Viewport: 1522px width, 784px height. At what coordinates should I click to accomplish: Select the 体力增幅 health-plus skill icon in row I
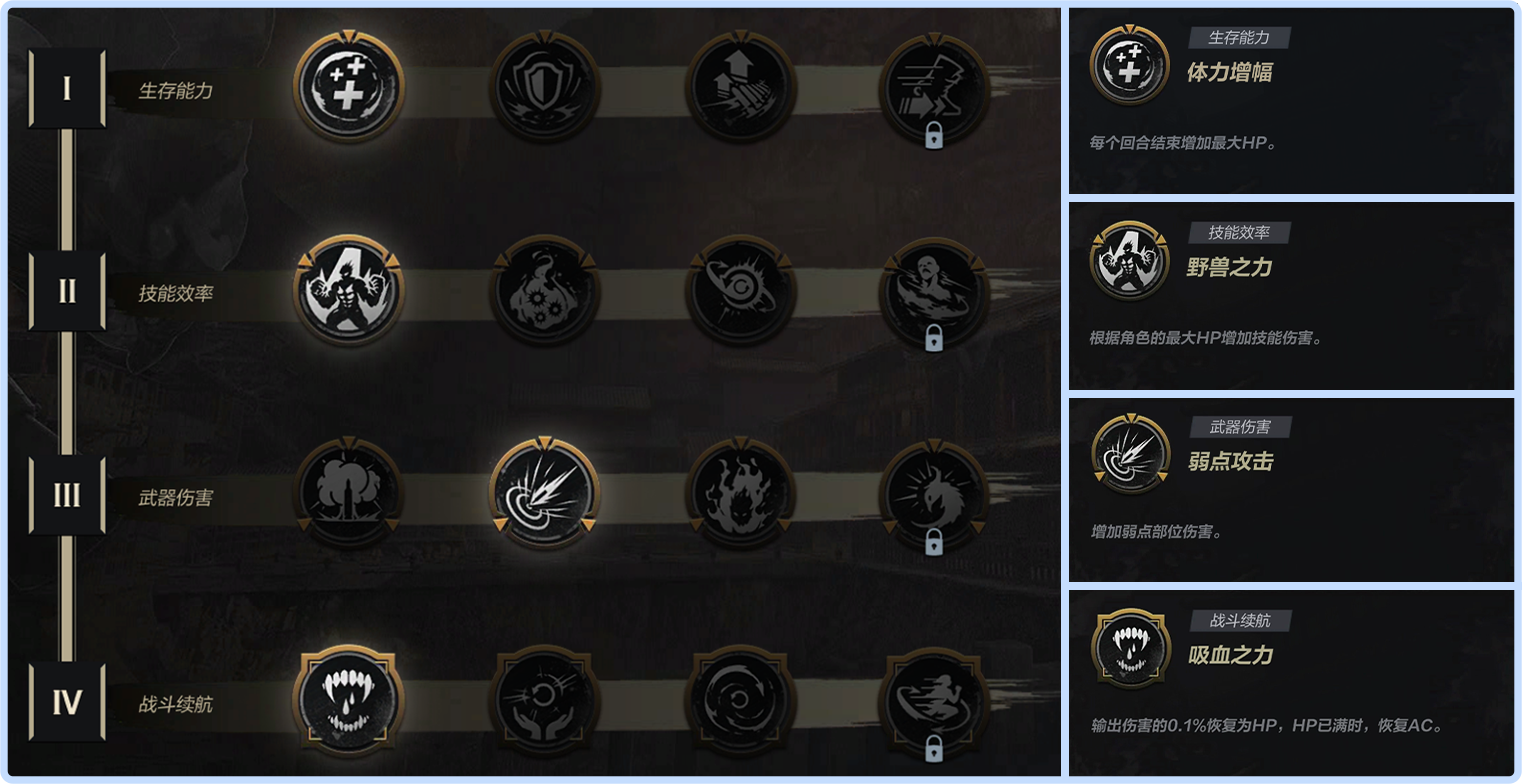[x=348, y=86]
